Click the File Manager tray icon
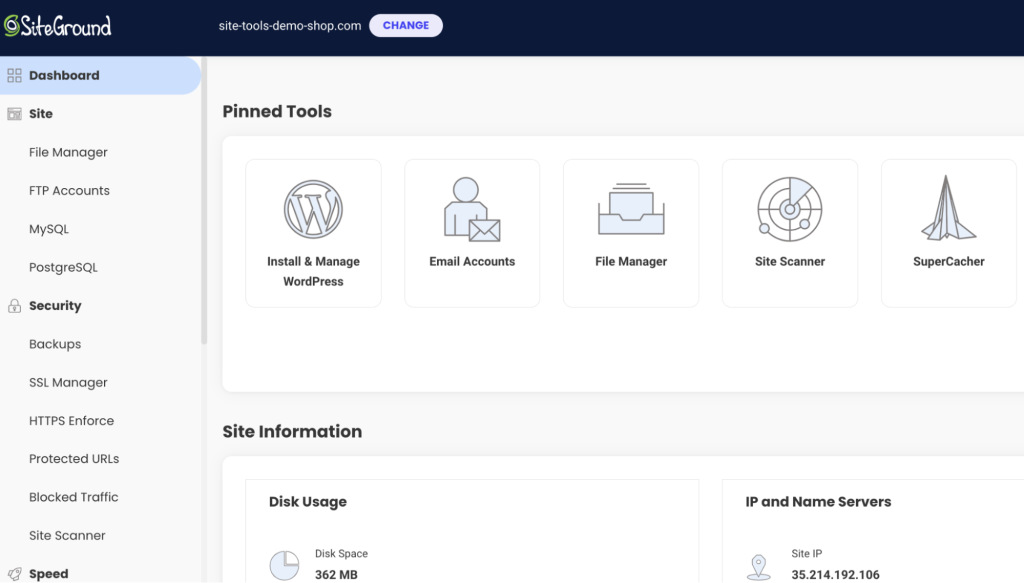1024x583 pixels. point(630,209)
